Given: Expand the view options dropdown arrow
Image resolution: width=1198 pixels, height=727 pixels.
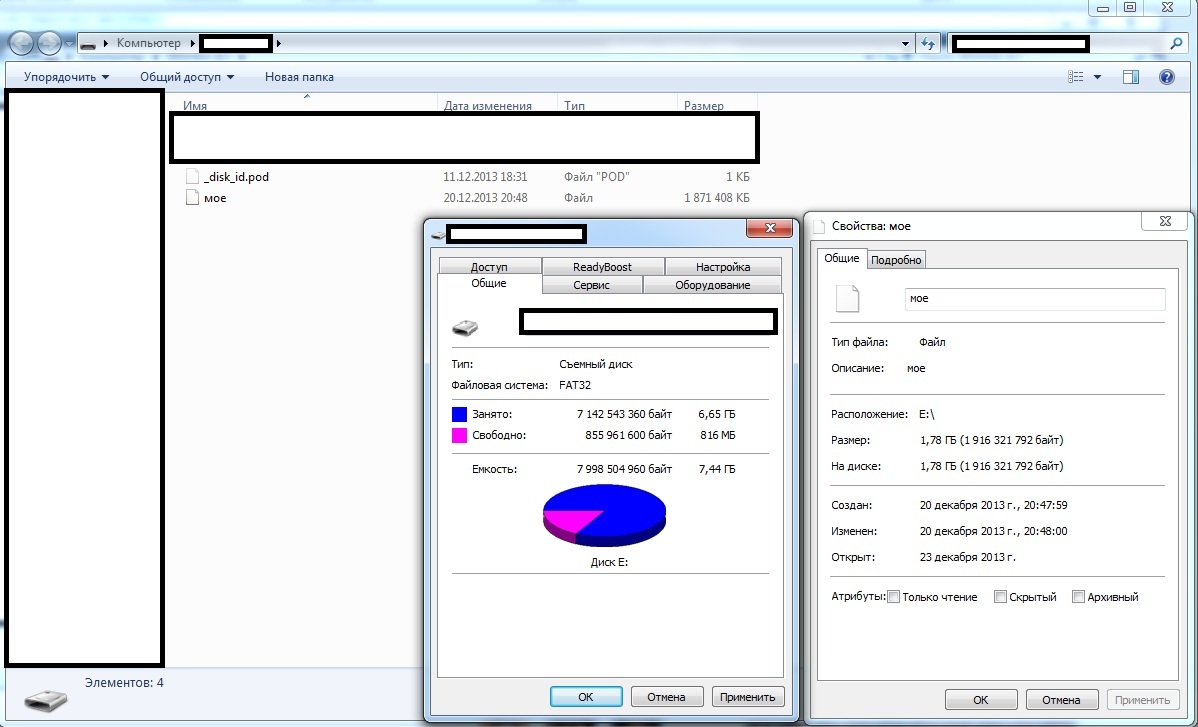Looking at the screenshot, I should pos(1097,77).
